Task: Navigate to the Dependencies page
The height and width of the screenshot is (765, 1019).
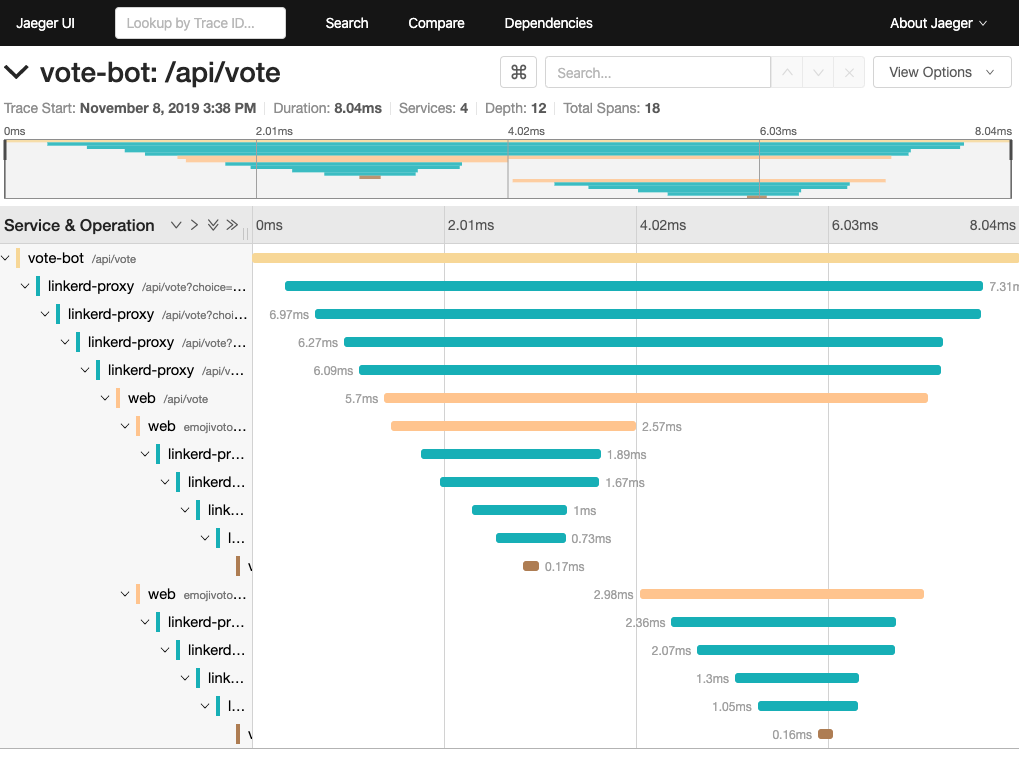Action: pos(548,23)
